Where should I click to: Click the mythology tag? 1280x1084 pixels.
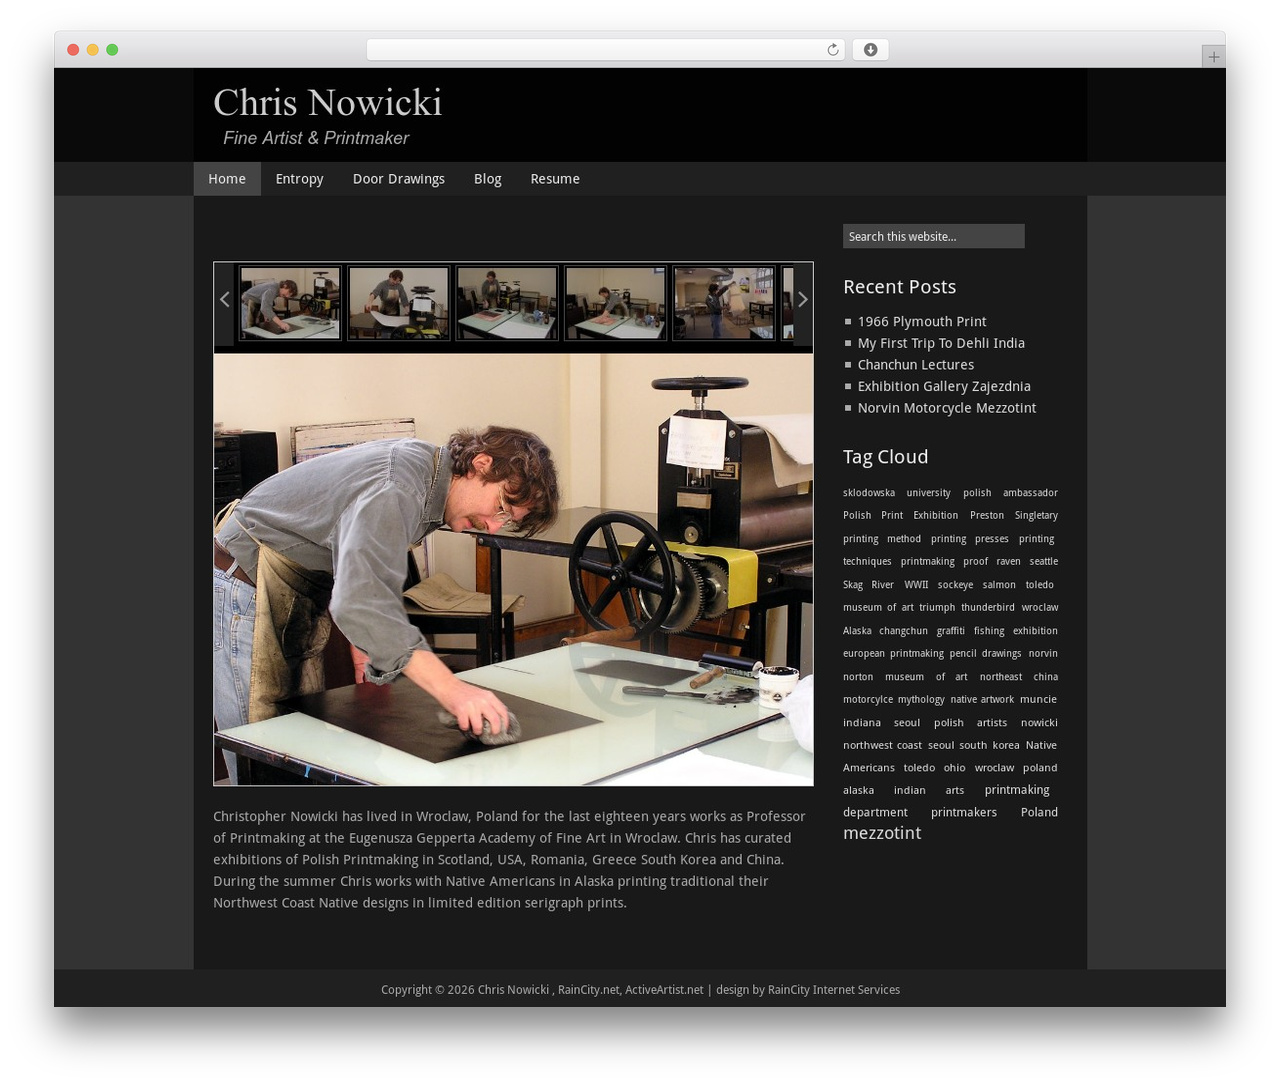pos(921,700)
